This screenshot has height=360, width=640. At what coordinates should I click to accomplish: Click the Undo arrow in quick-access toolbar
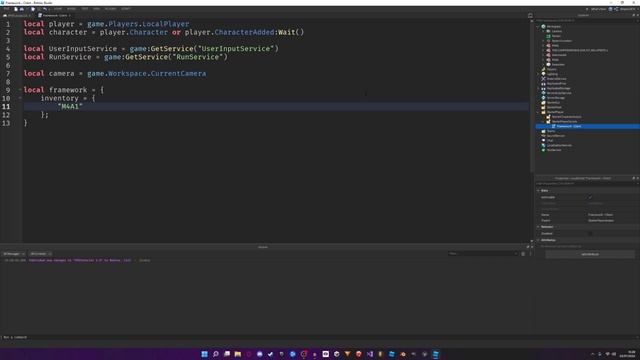[45, 9]
